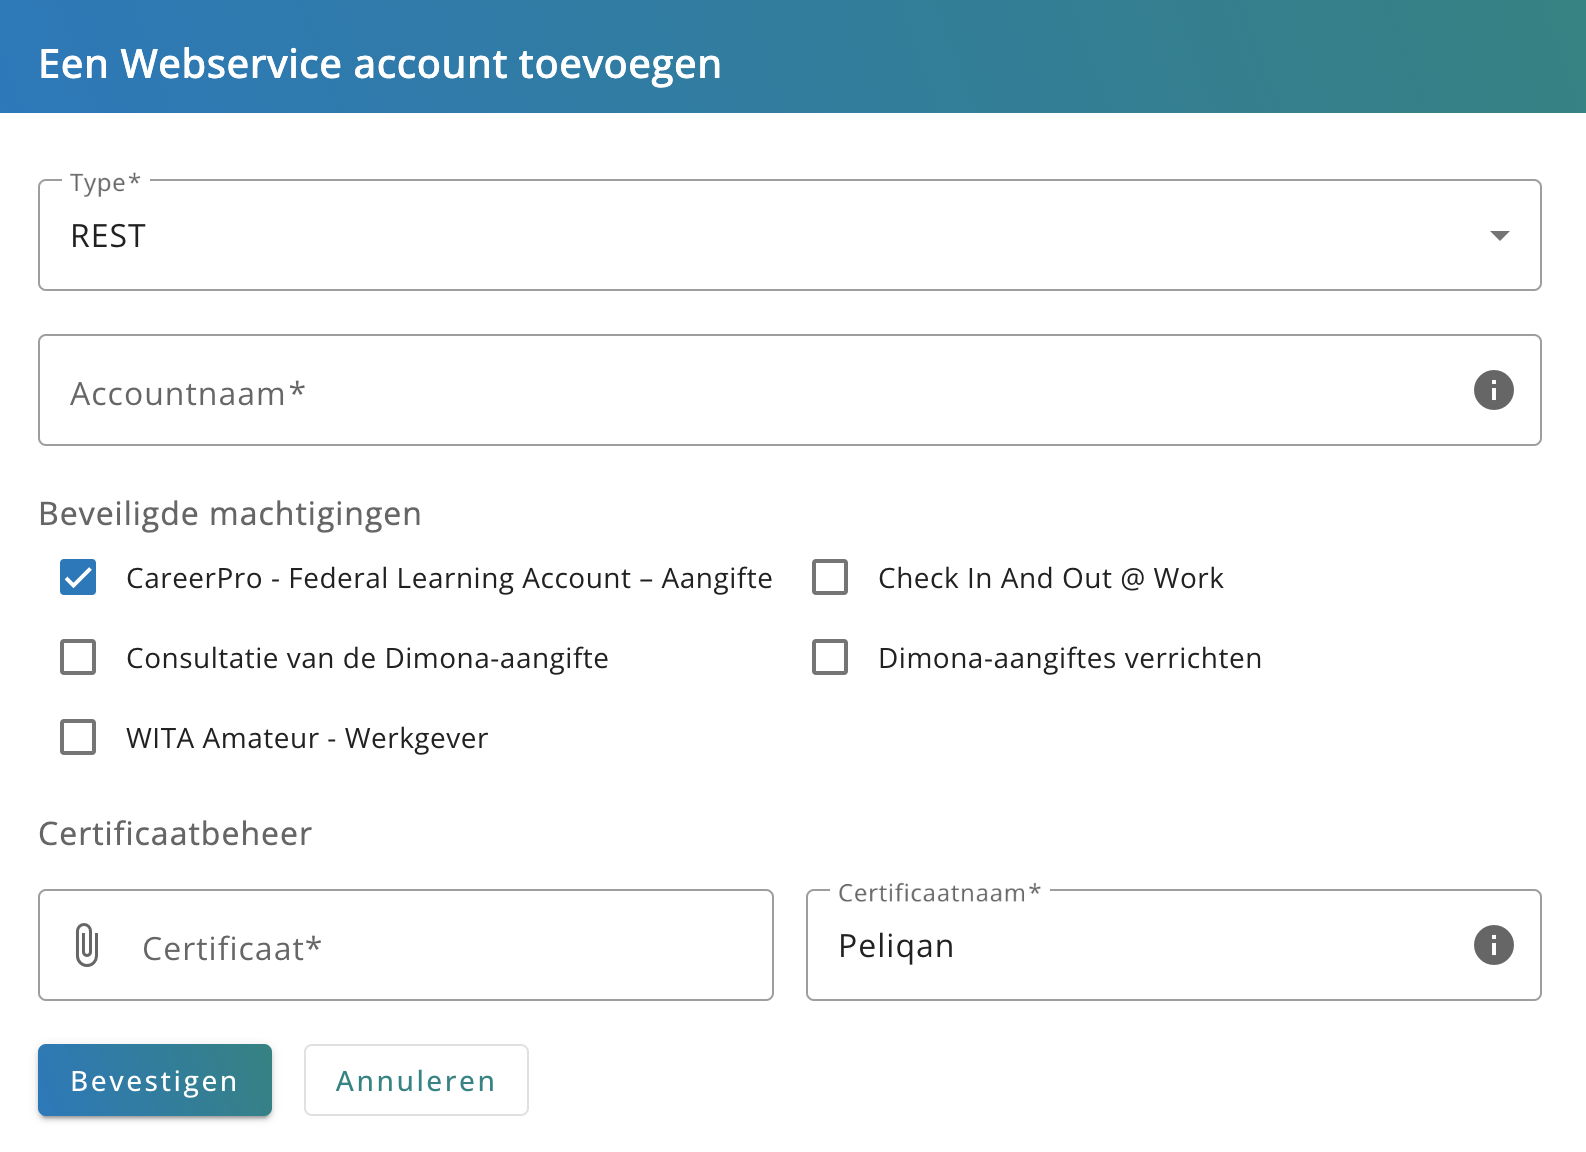Select the Certificaat upload field

(406, 945)
